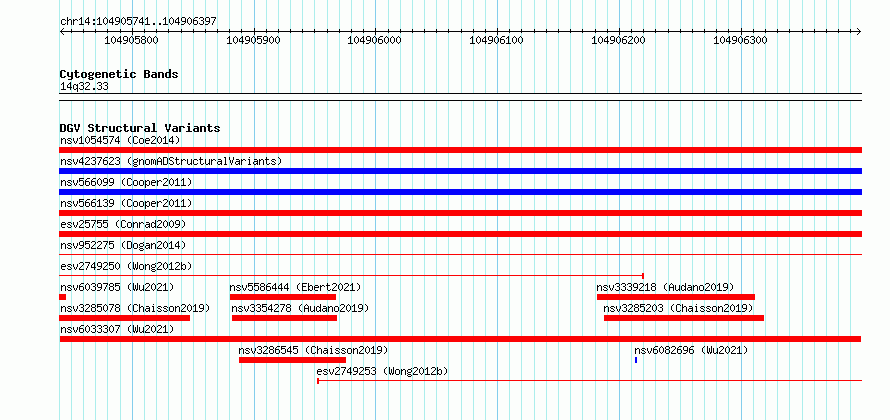This screenshot has width=890, height=420.
Task: Click the red bar of nsv3339218
Action: coord(676,297)
